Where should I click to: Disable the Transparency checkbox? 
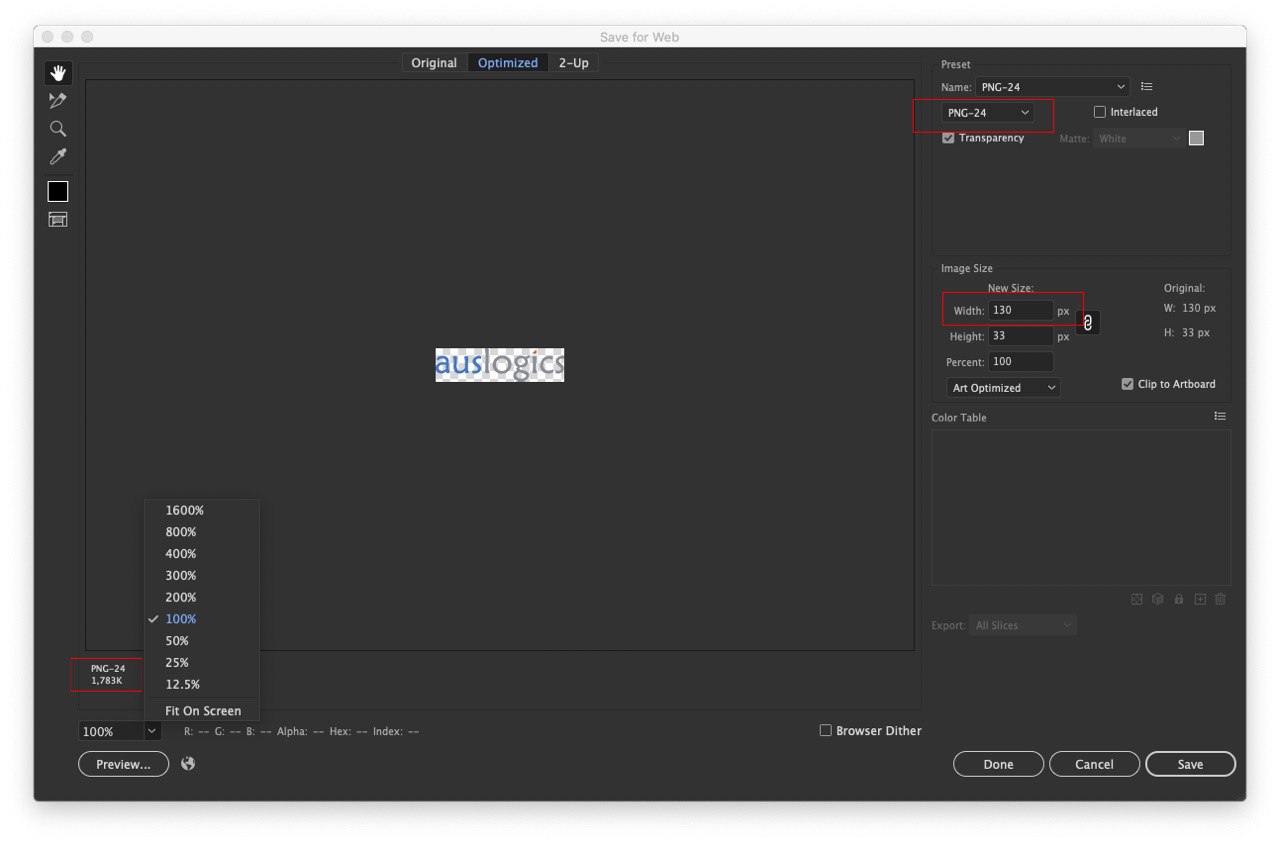948,138
